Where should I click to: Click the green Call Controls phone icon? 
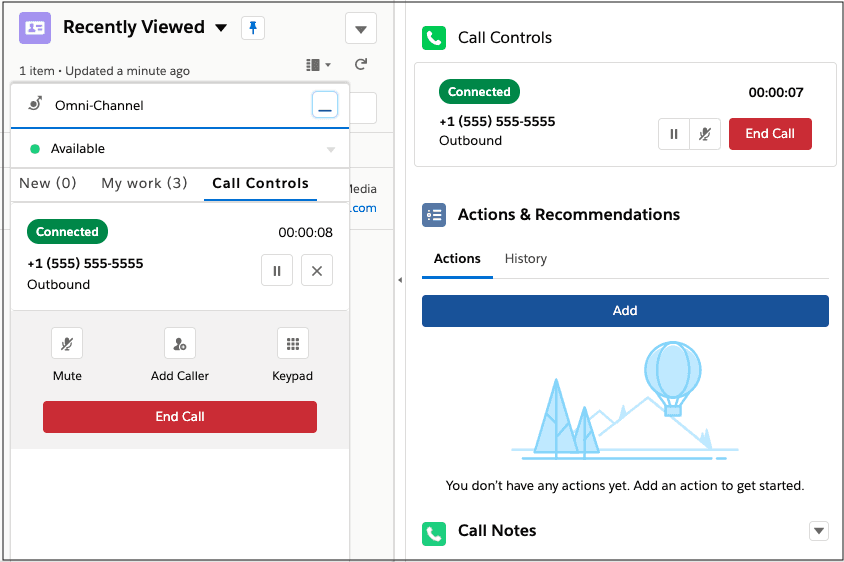click(x=434, y=38)
